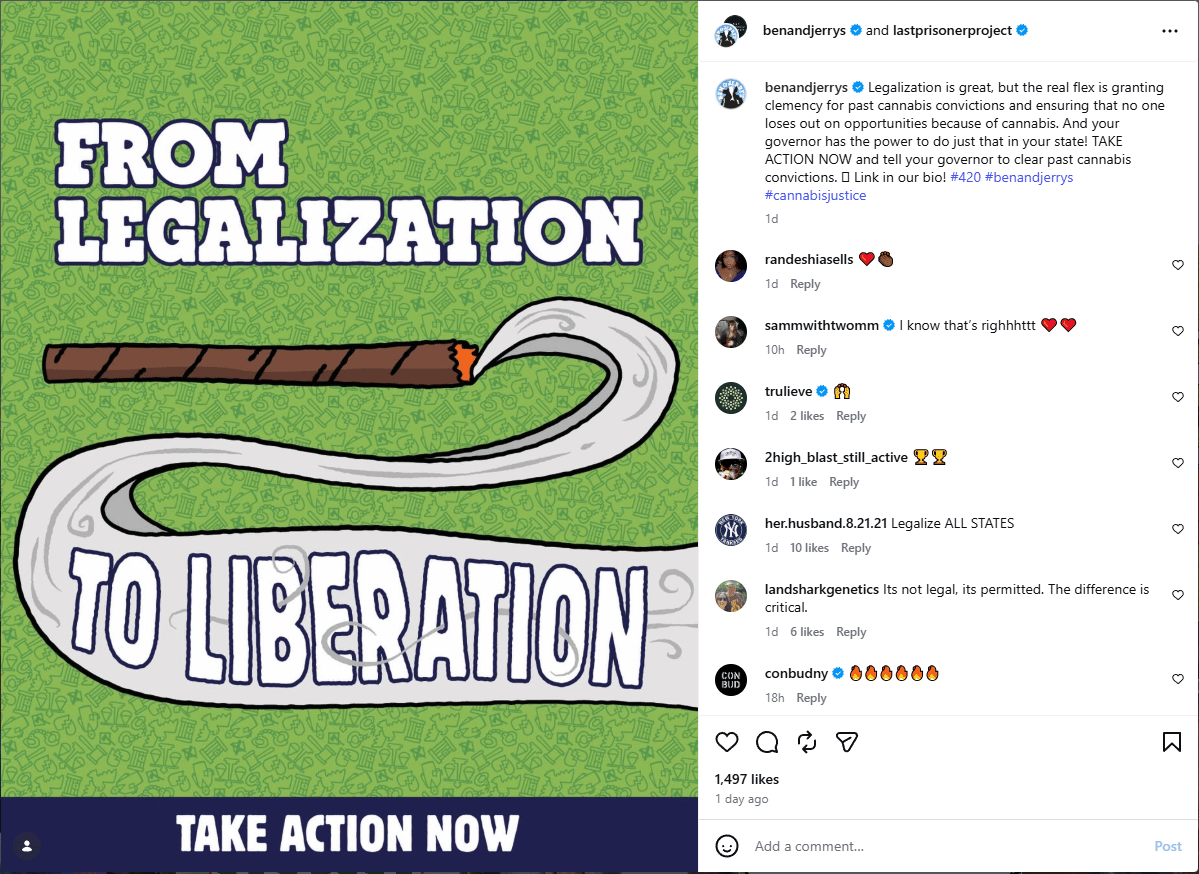Open sammwithtwomm's profile avatar

[730, 332]
